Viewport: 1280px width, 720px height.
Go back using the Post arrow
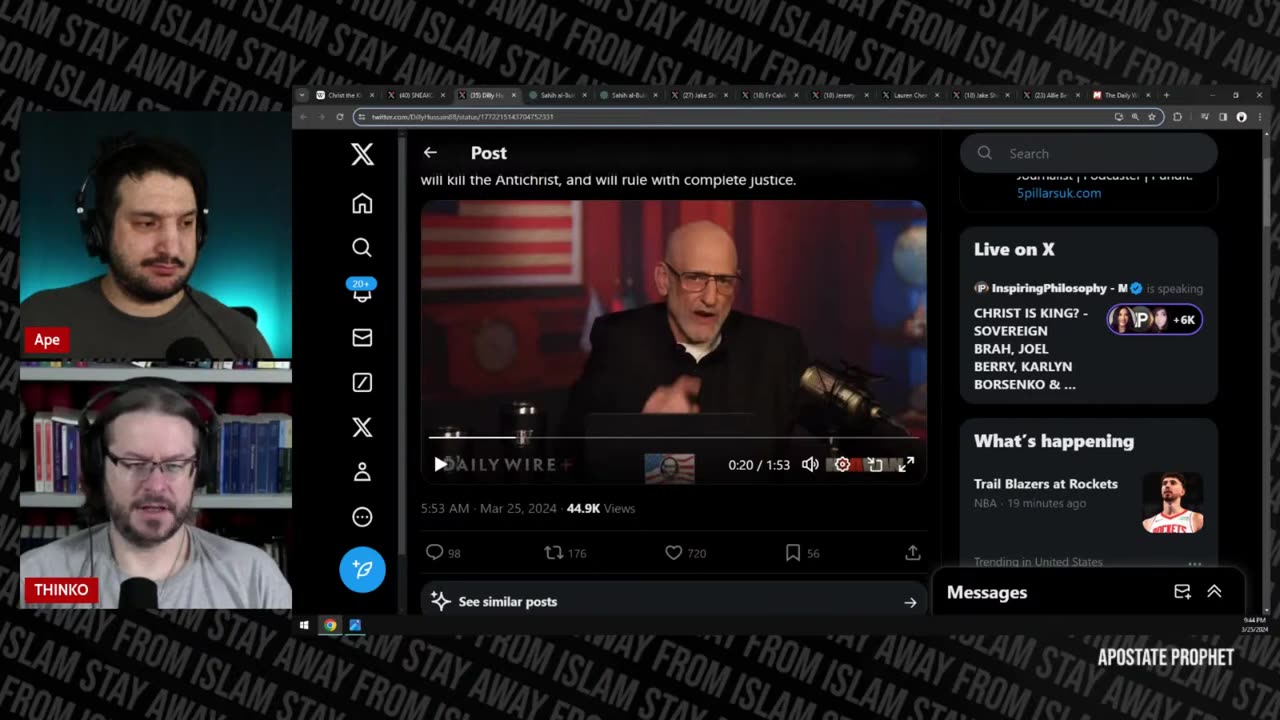coord(430,152)
